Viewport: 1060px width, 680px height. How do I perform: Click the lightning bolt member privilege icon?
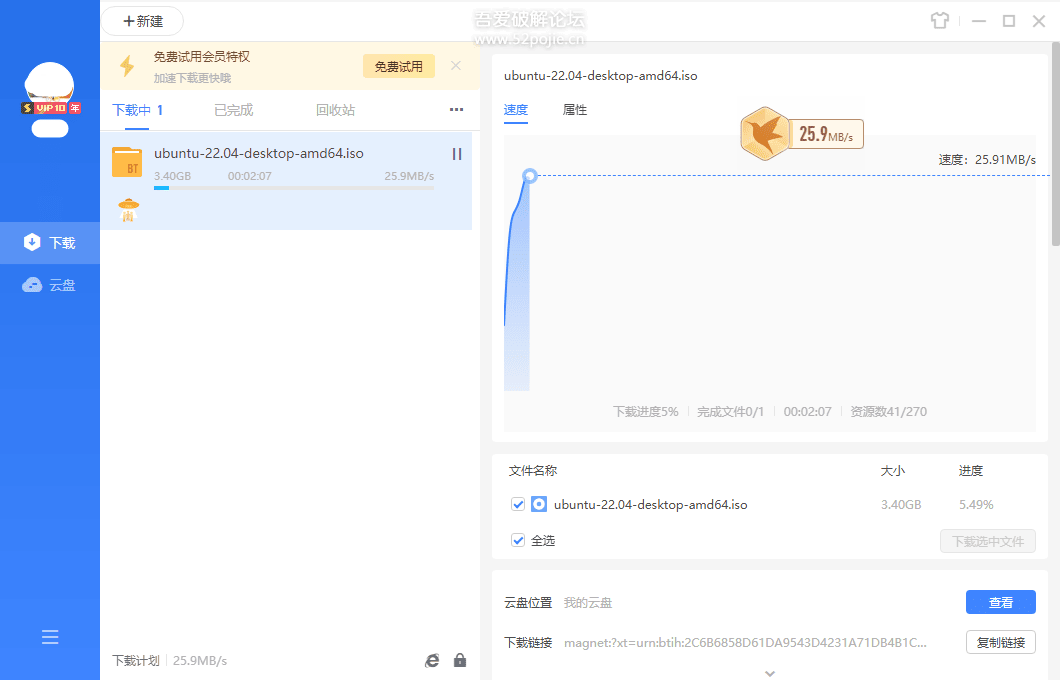(x=127, y=66)
